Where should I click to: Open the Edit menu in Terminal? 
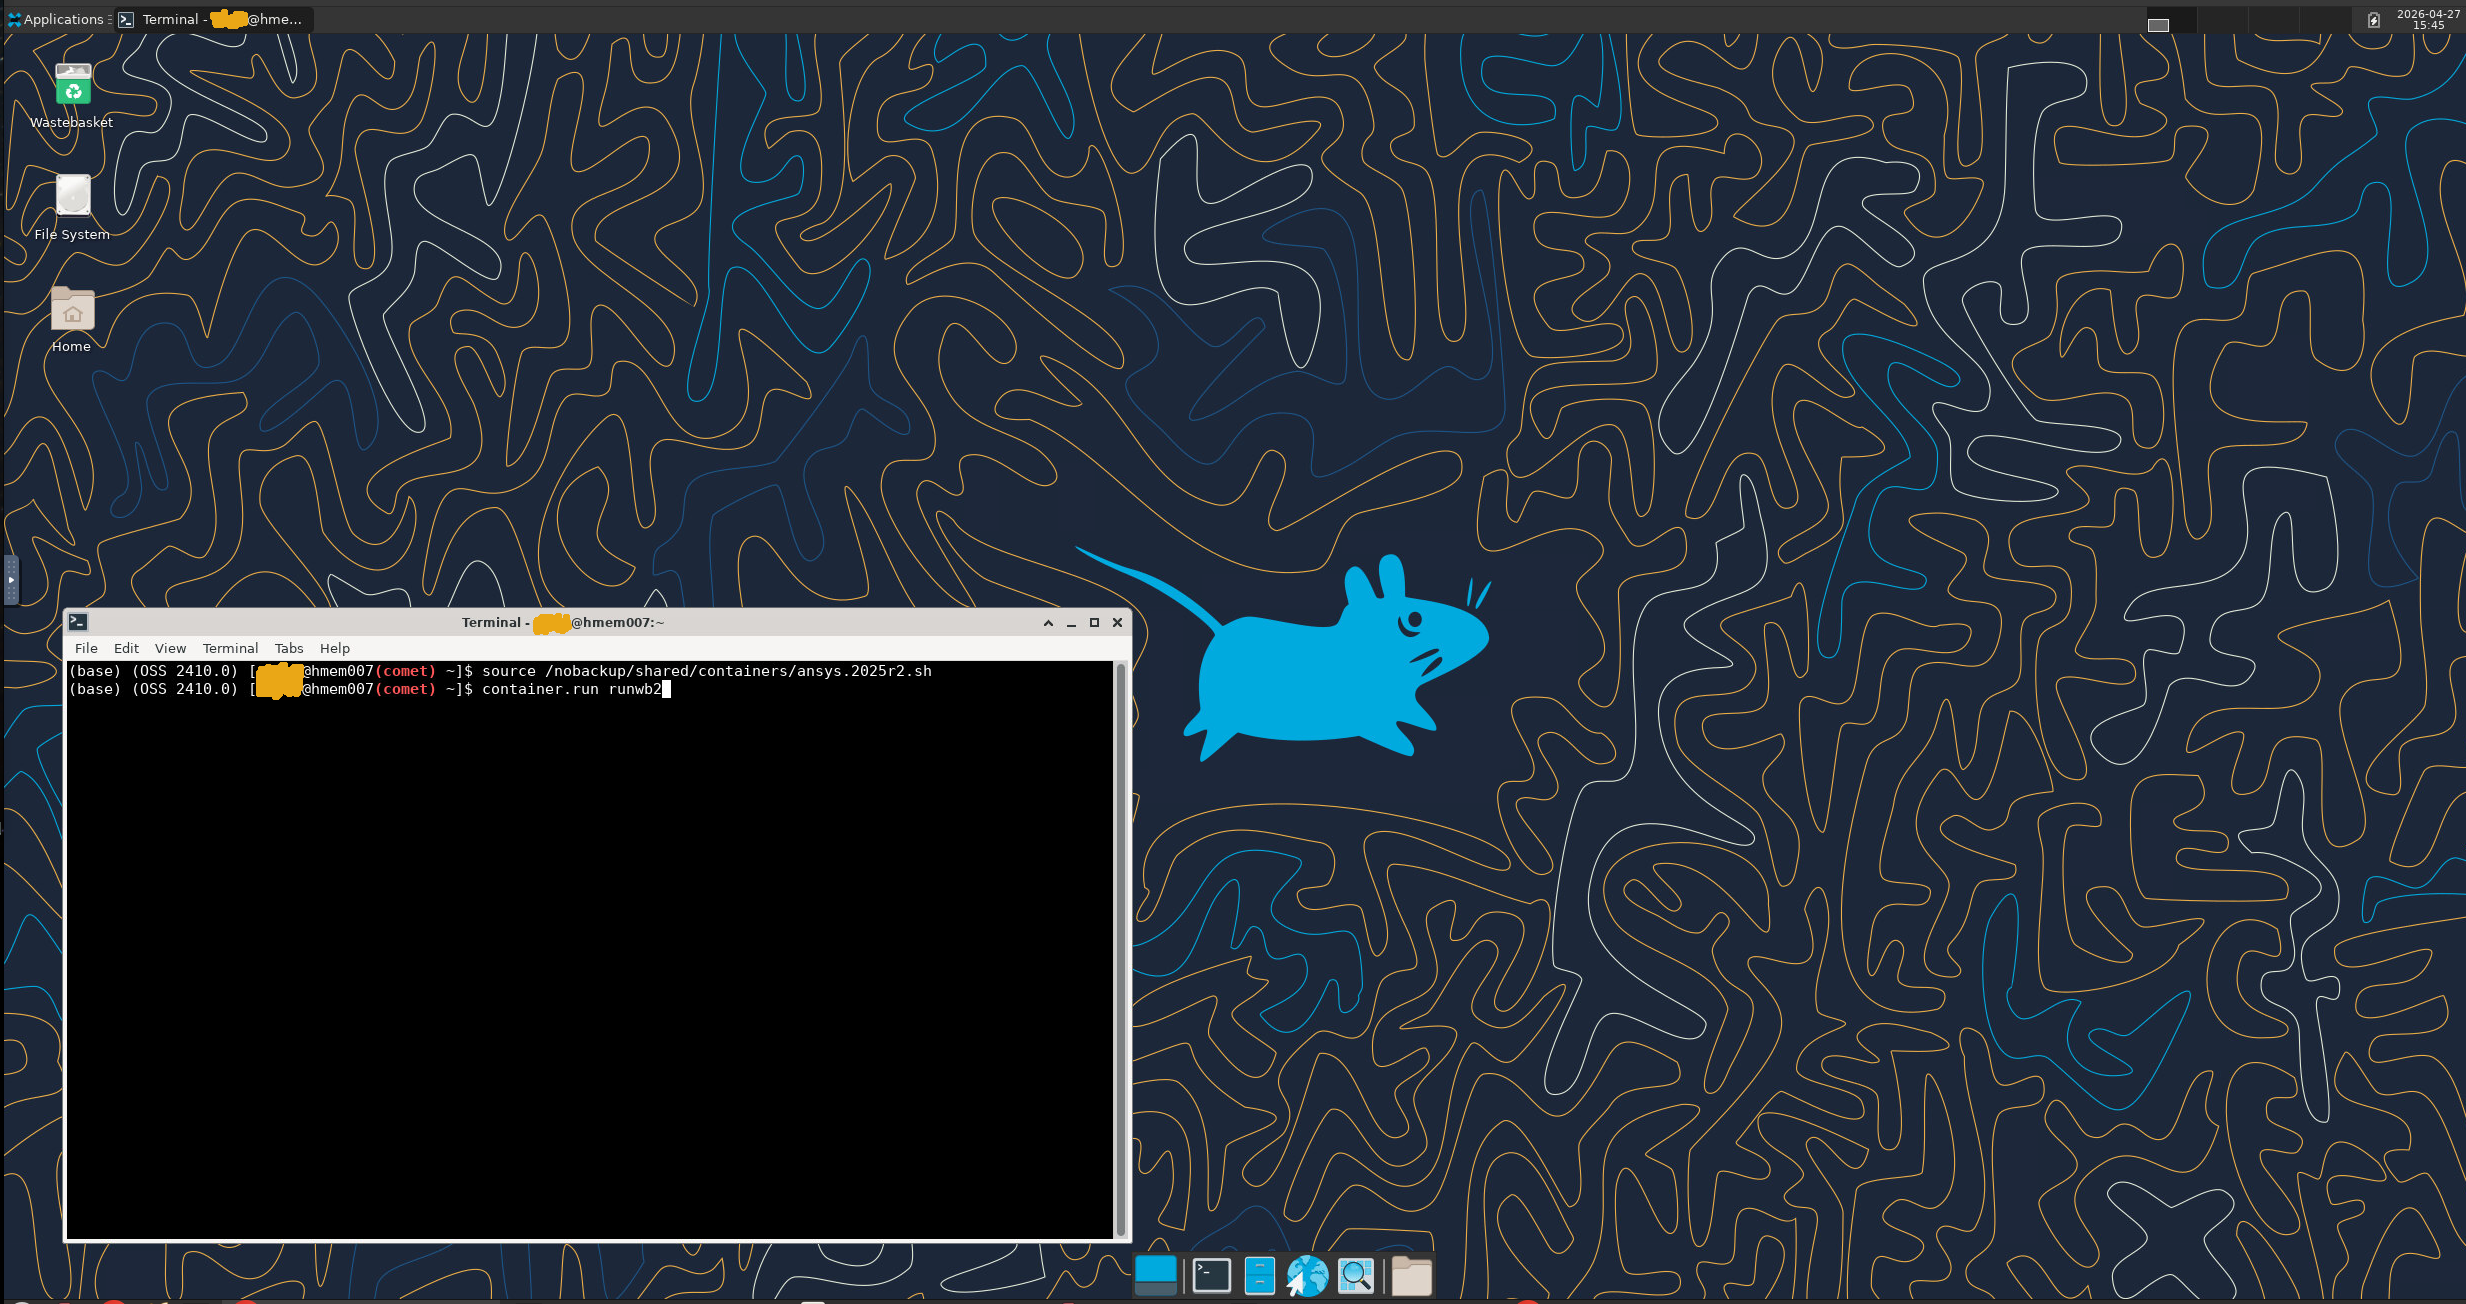pos(126,648)
